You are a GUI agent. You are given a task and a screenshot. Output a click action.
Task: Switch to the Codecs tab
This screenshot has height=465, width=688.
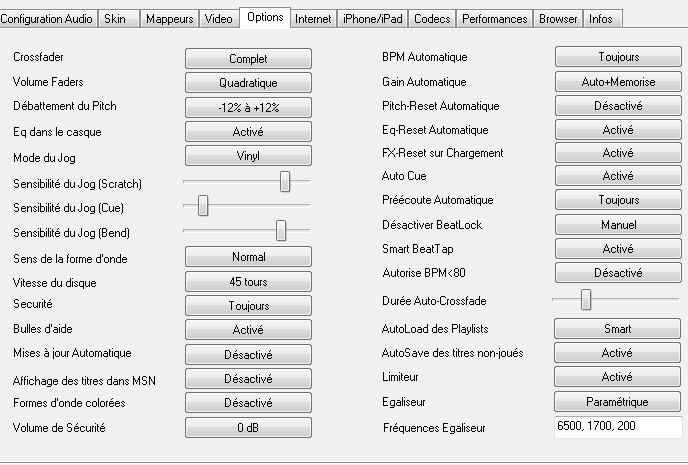coord(432,19)
